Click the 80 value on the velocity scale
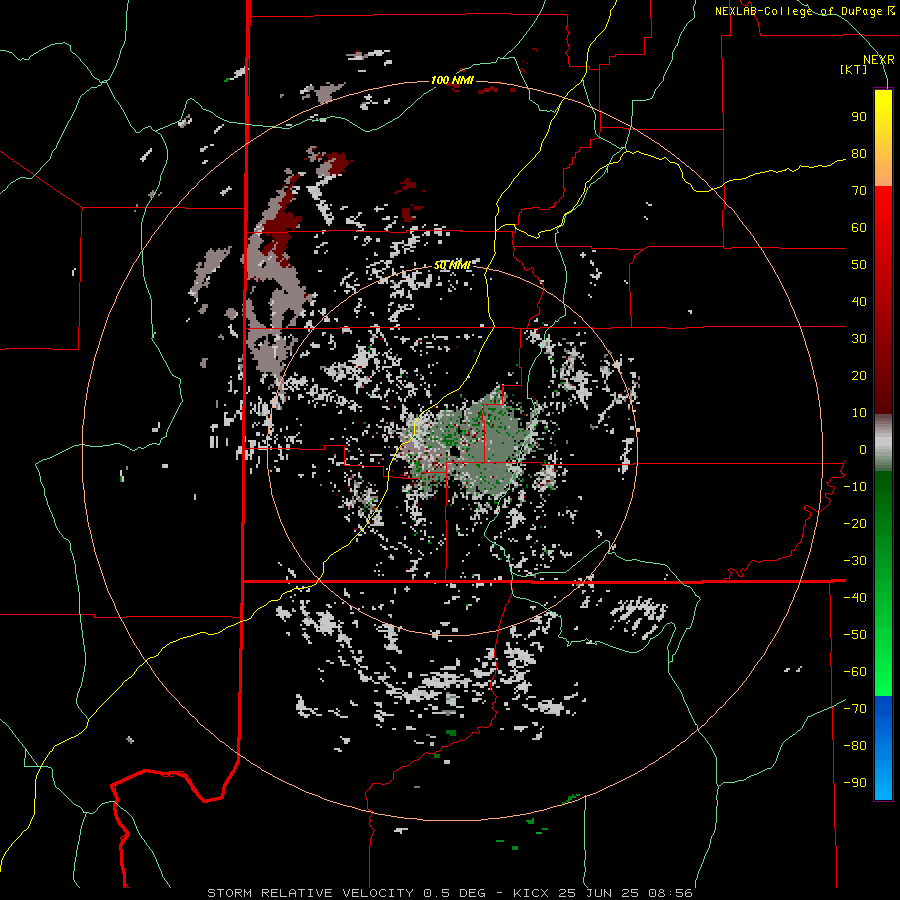Viewport: 900px width, 900px height. (x=859, y=154)
